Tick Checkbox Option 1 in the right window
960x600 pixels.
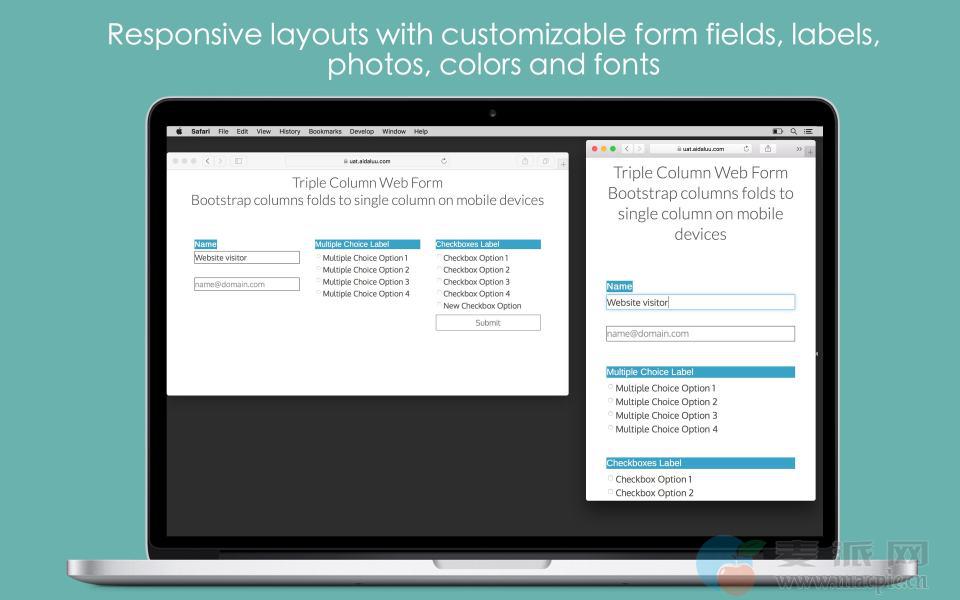[610, 478]
